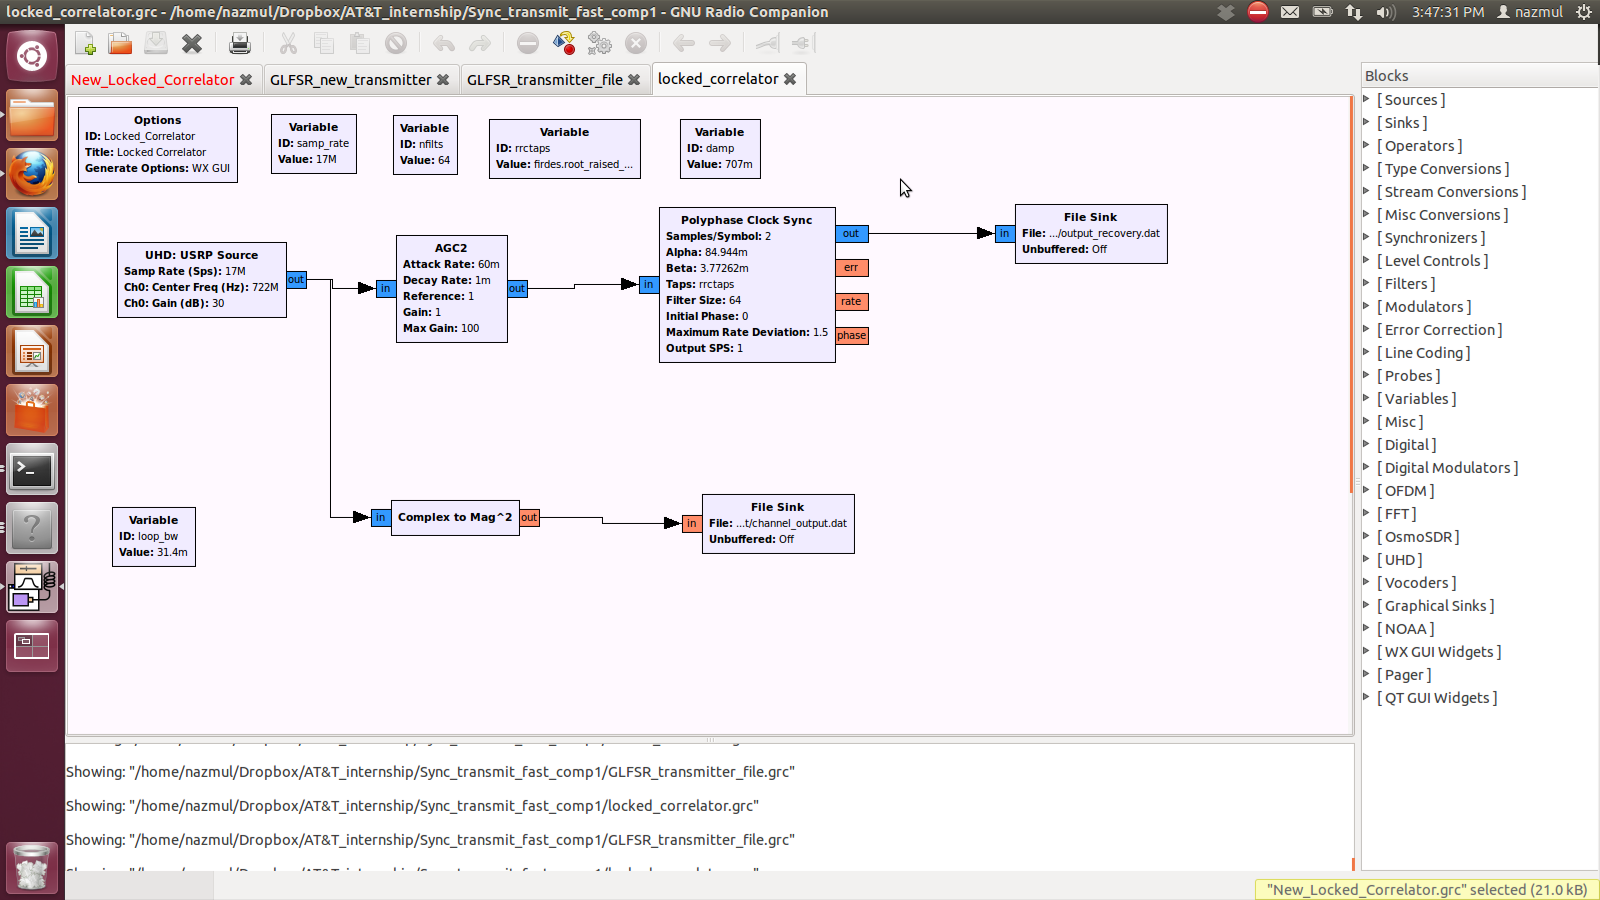Execute the flow graph with the gears icon

(x=598, y=43)
